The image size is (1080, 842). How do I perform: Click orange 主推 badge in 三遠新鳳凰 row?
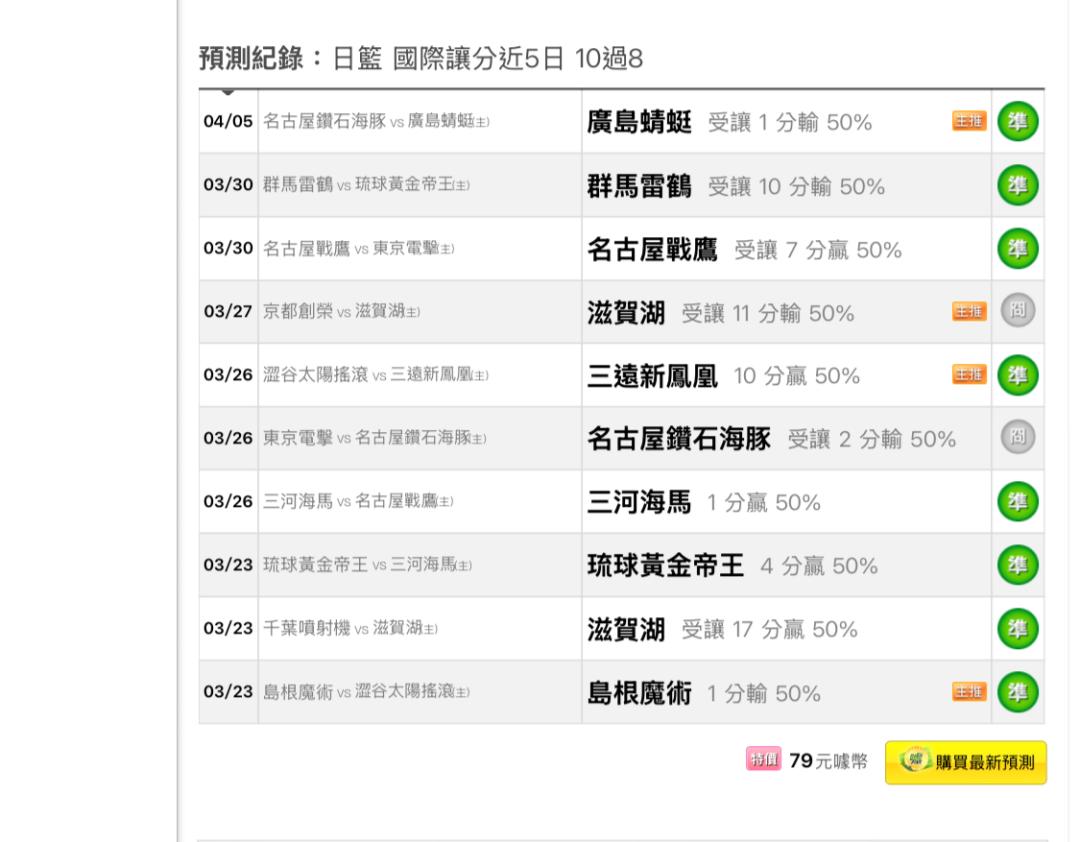click(969, 376)
